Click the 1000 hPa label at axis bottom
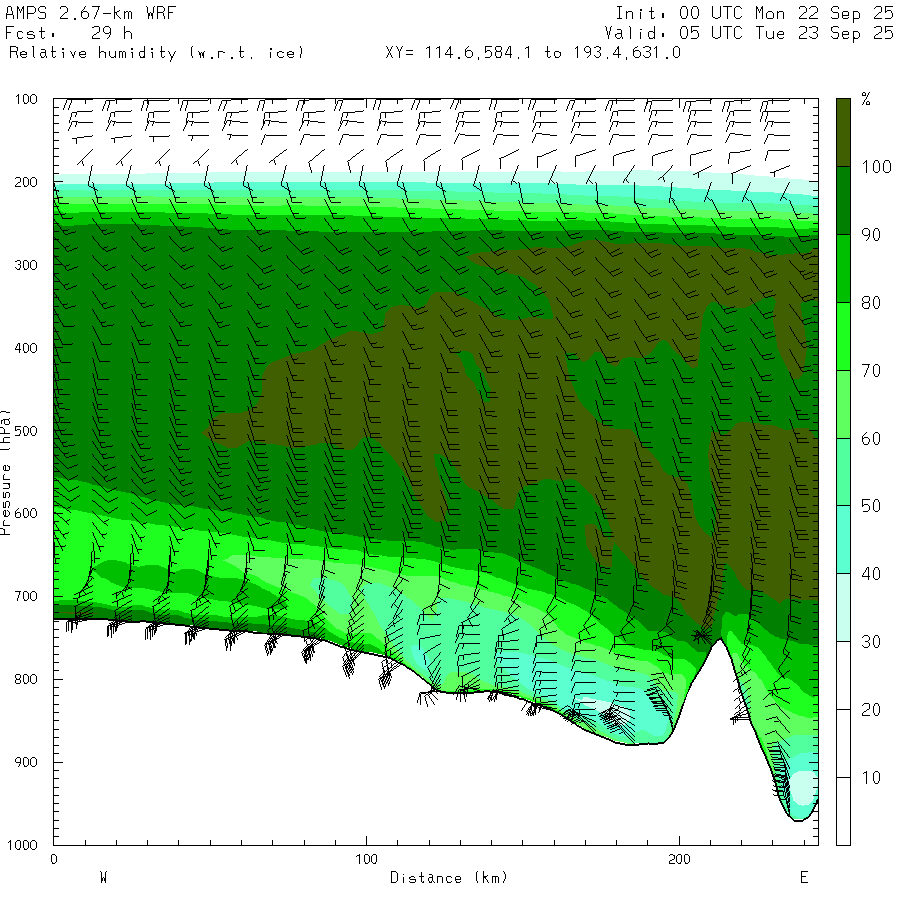The height and width of the screenshot is (900, 900). (x=22, y=845)
